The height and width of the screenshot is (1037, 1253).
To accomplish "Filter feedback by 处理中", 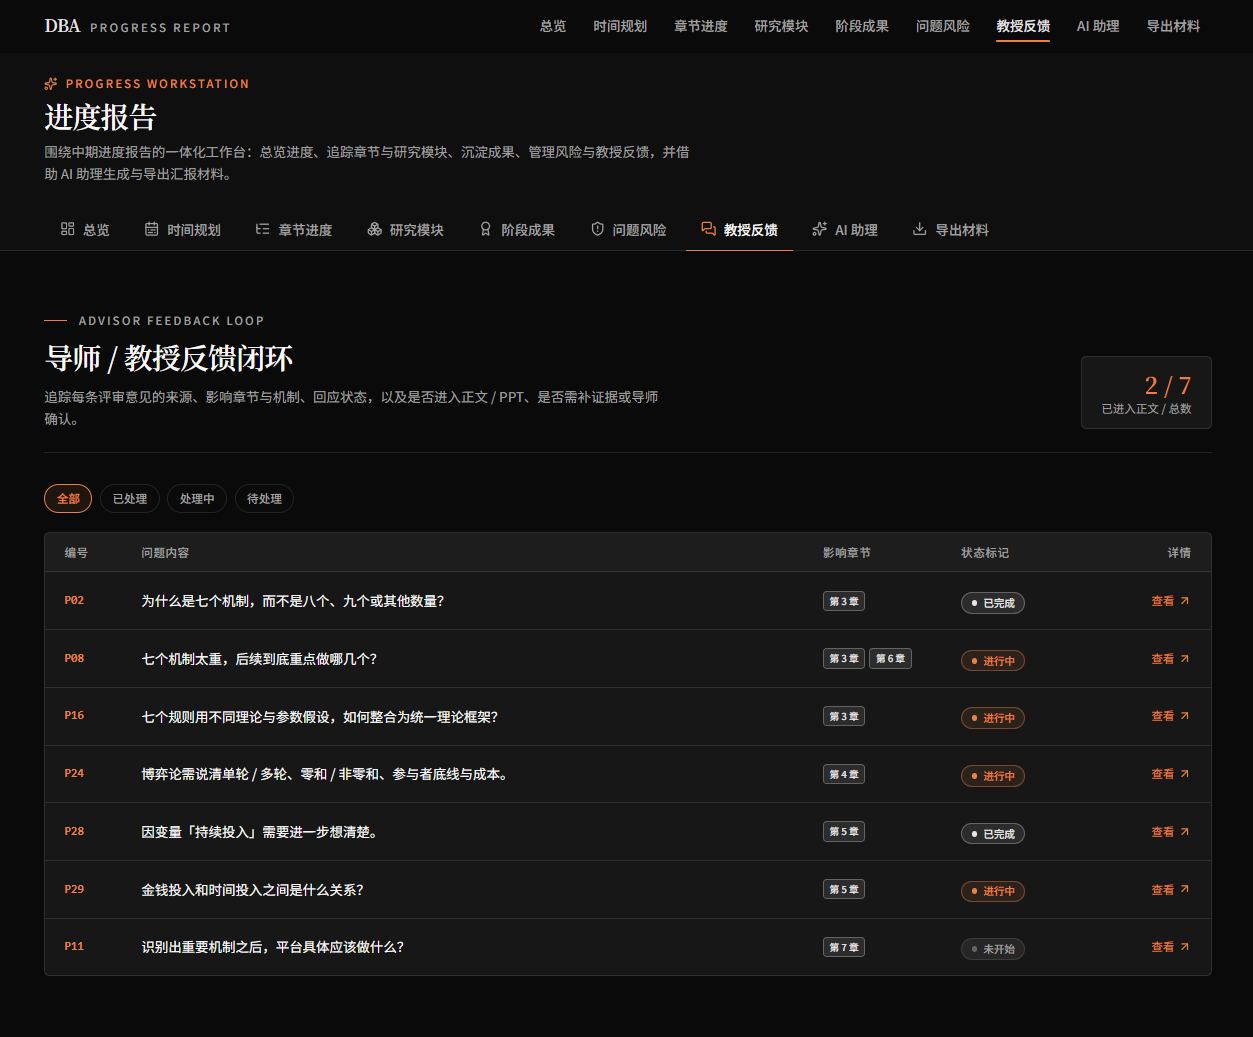I will [197, 498].
